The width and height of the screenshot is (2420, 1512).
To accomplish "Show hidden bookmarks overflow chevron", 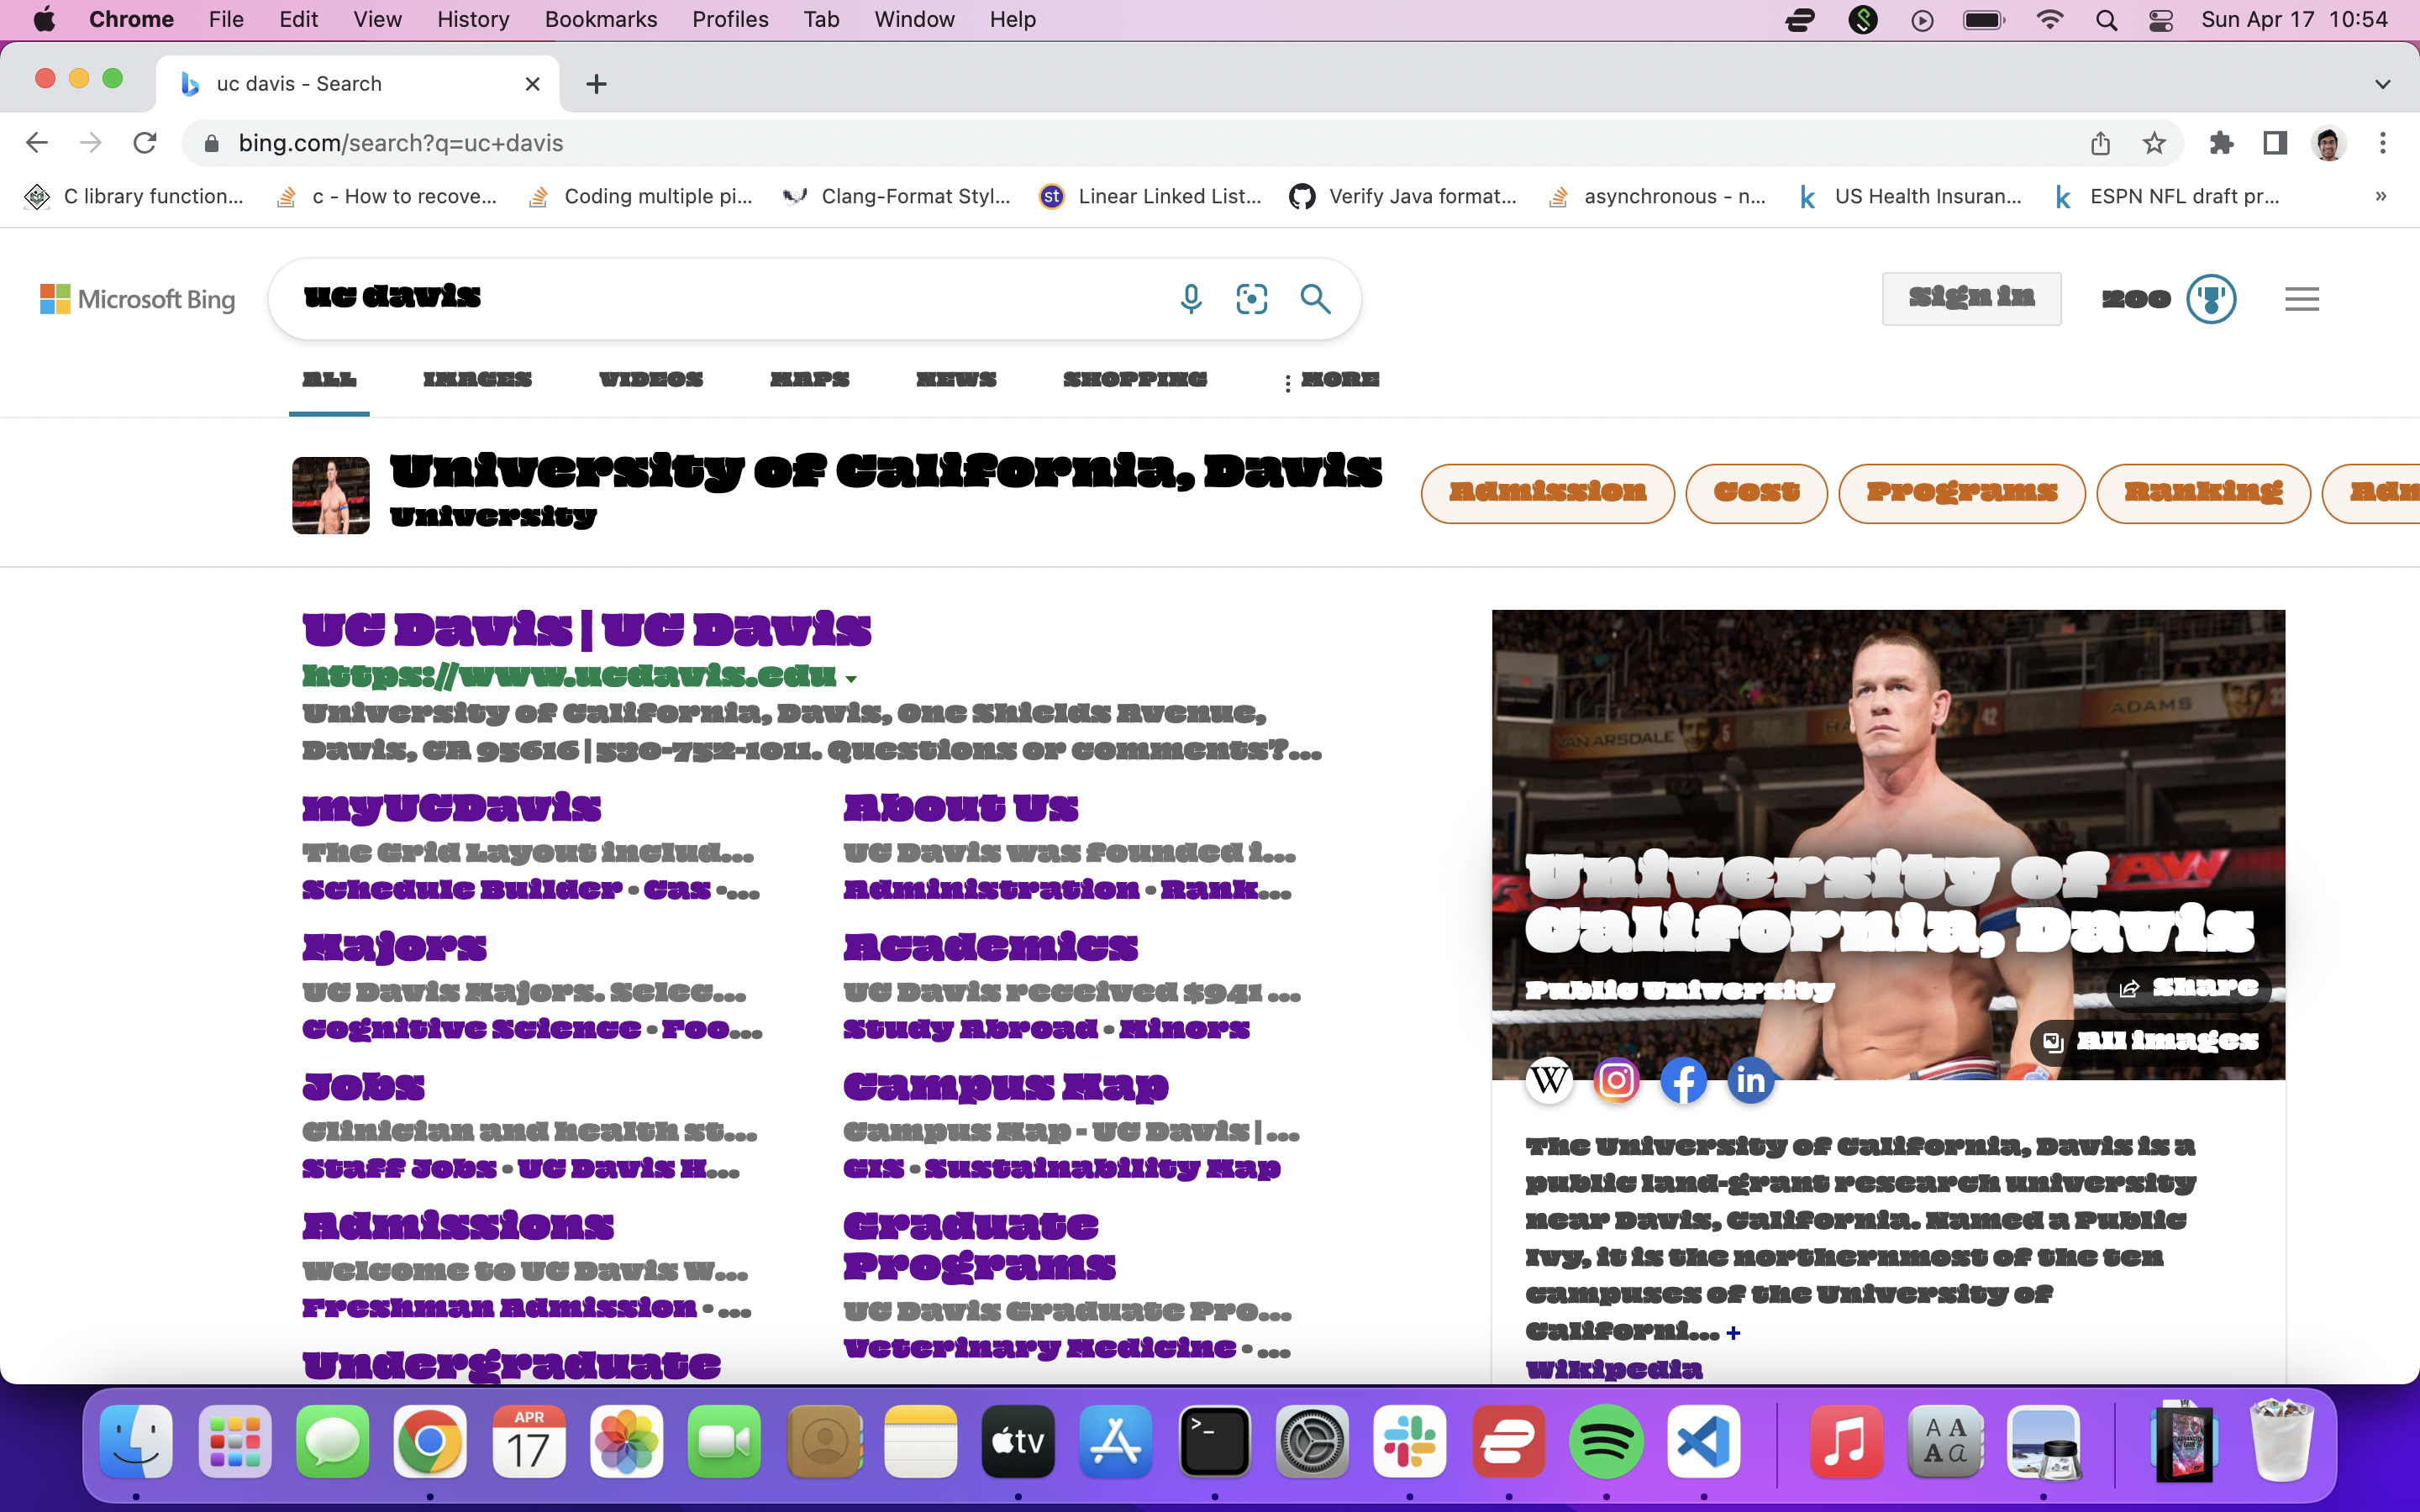I will point(2381,197).
